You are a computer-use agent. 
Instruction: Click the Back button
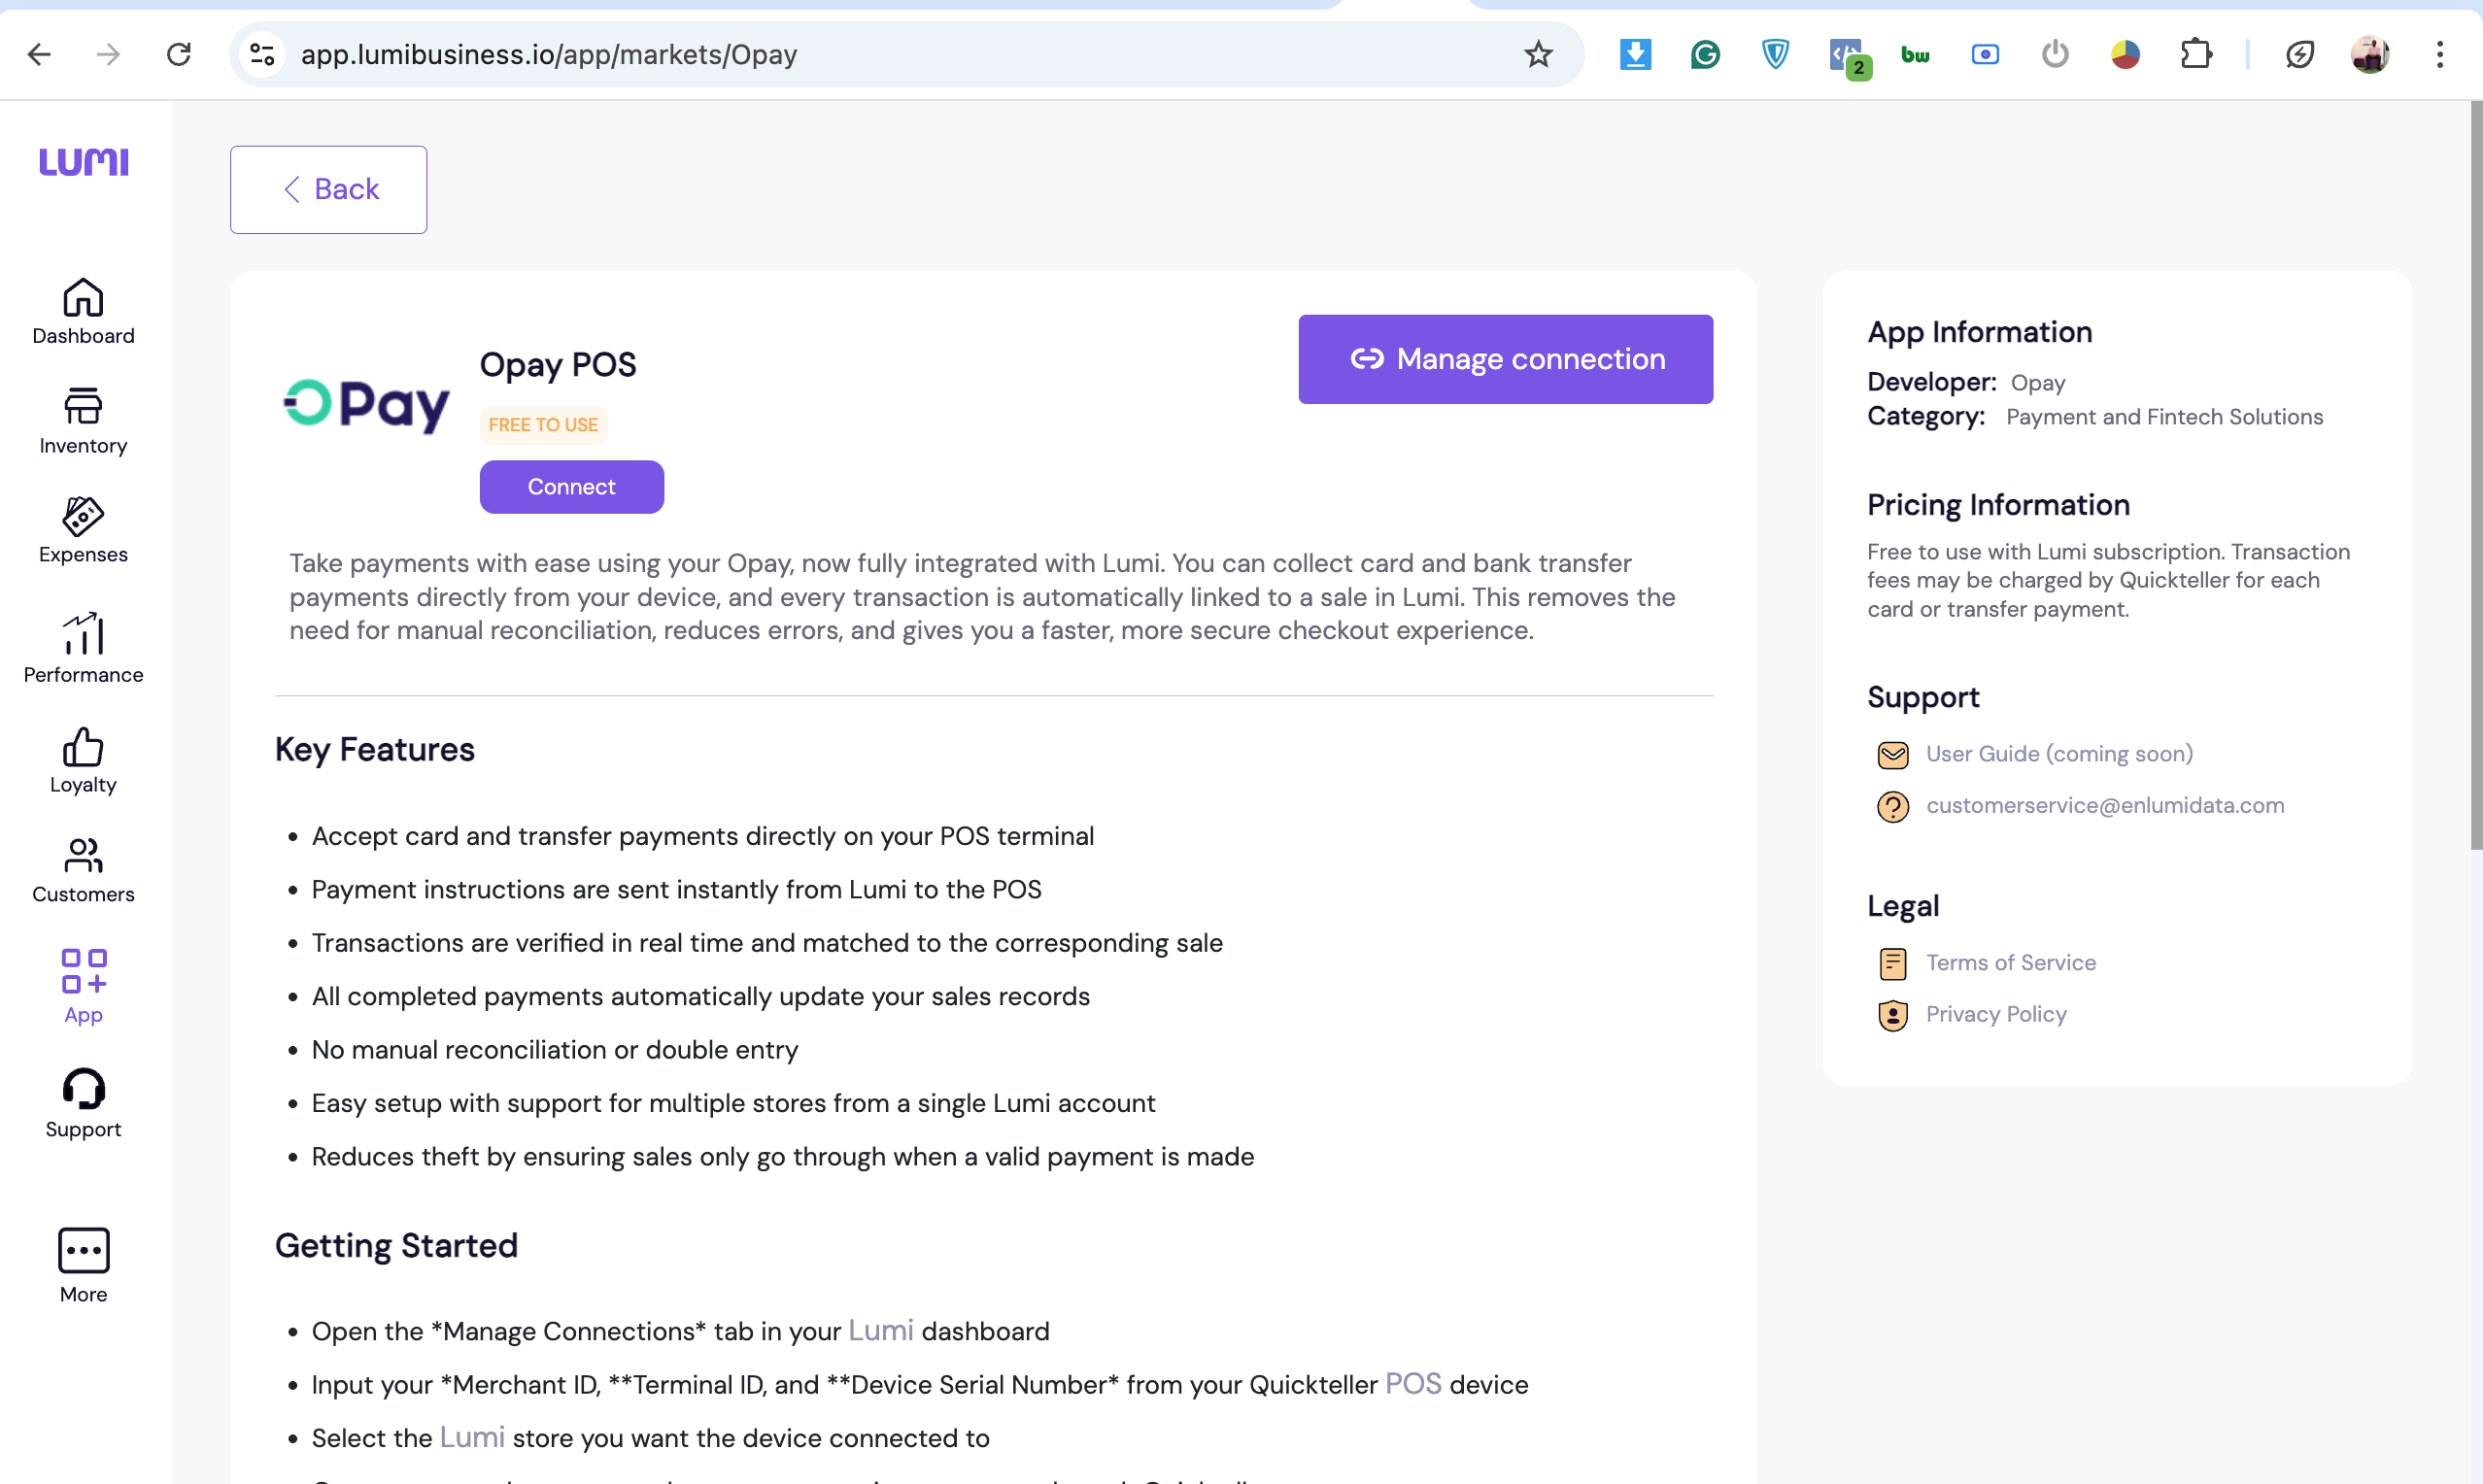329,190
